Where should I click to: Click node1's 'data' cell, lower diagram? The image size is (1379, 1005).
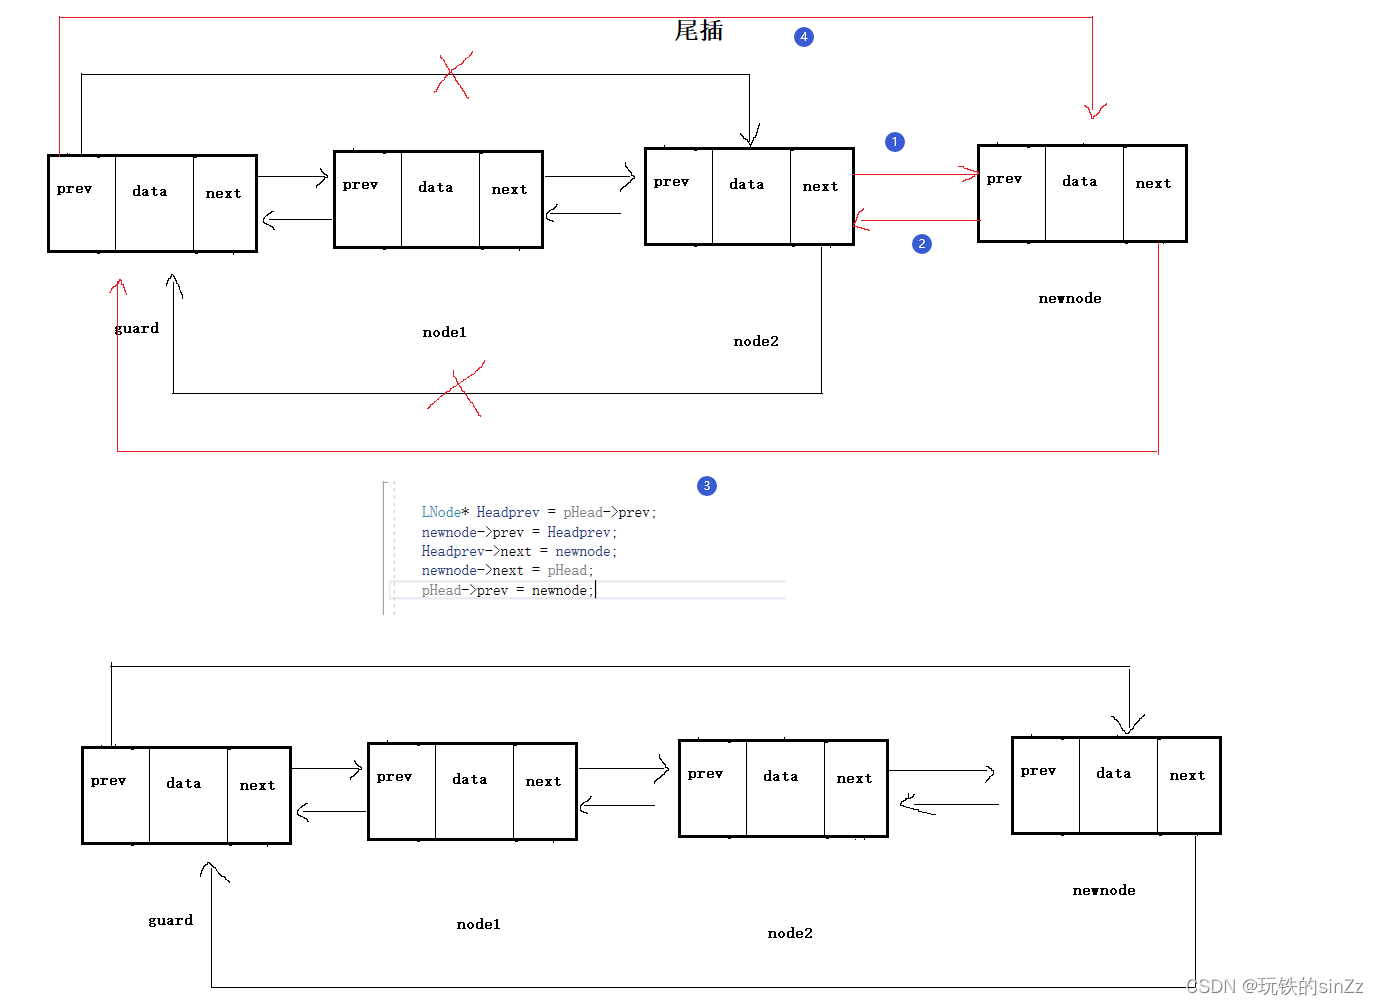[474, 791]
